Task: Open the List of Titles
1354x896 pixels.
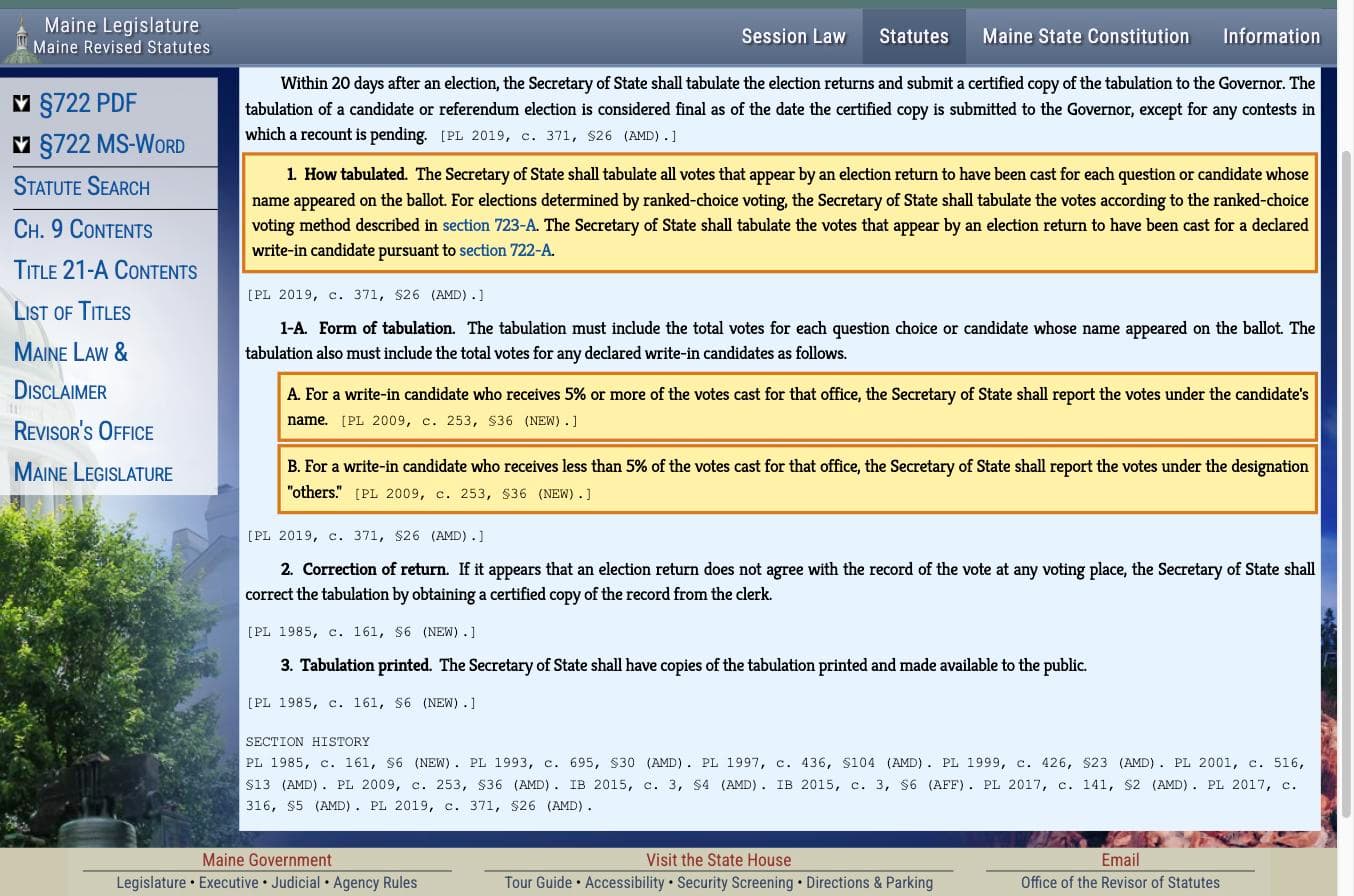Action: click(72, 312)
